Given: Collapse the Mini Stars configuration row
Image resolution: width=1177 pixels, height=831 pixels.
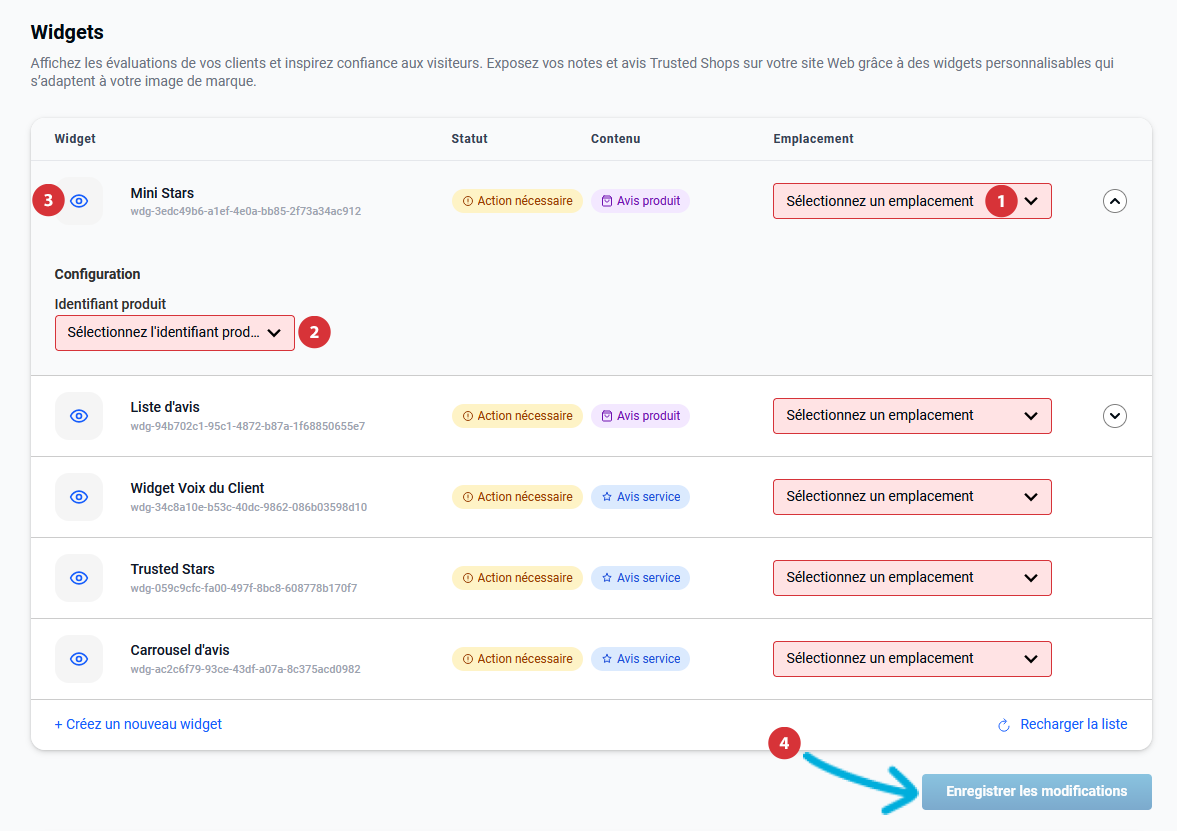Looking at the screenshot, I should tap(1114, 201).
